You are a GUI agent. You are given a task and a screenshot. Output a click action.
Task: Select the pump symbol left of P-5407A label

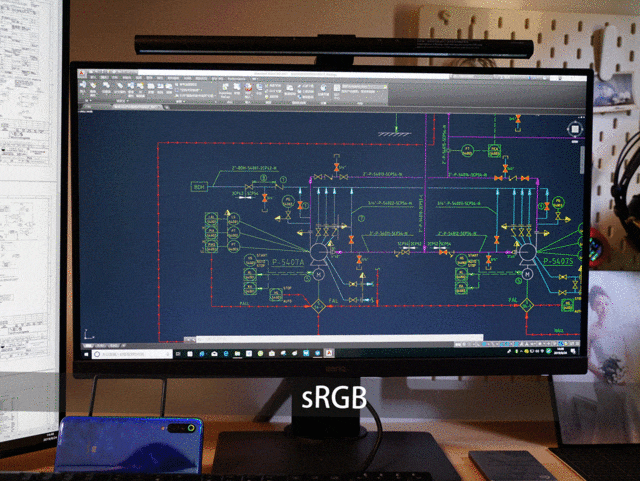(x=318, y=252)
